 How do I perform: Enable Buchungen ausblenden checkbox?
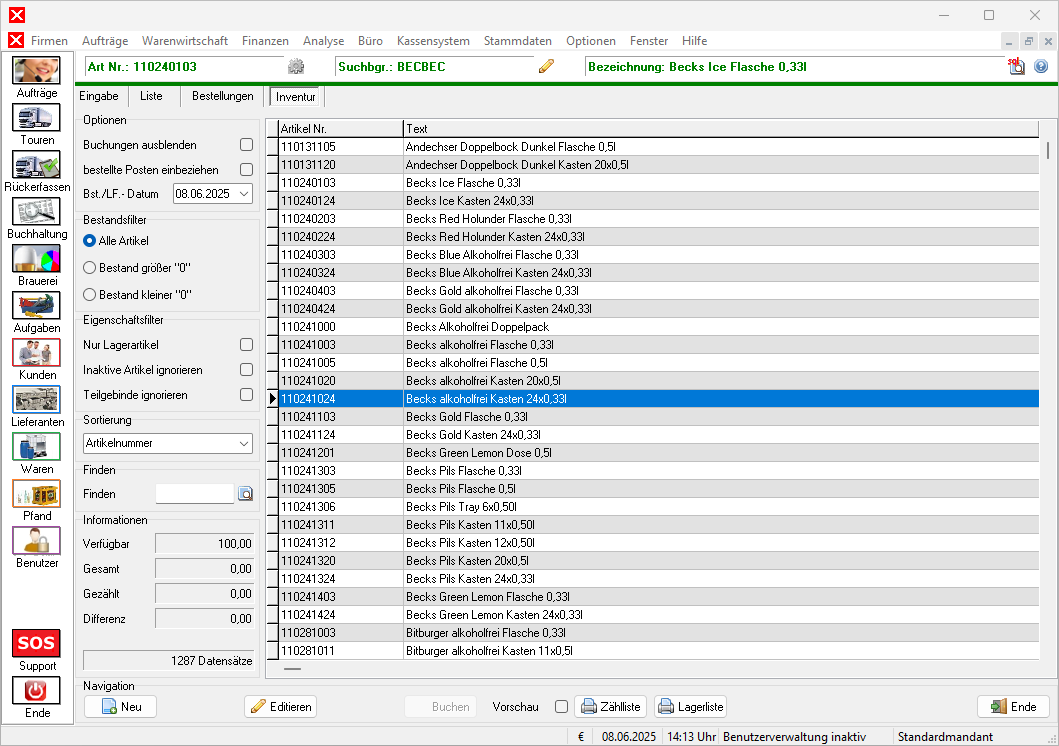click(246, 145)
